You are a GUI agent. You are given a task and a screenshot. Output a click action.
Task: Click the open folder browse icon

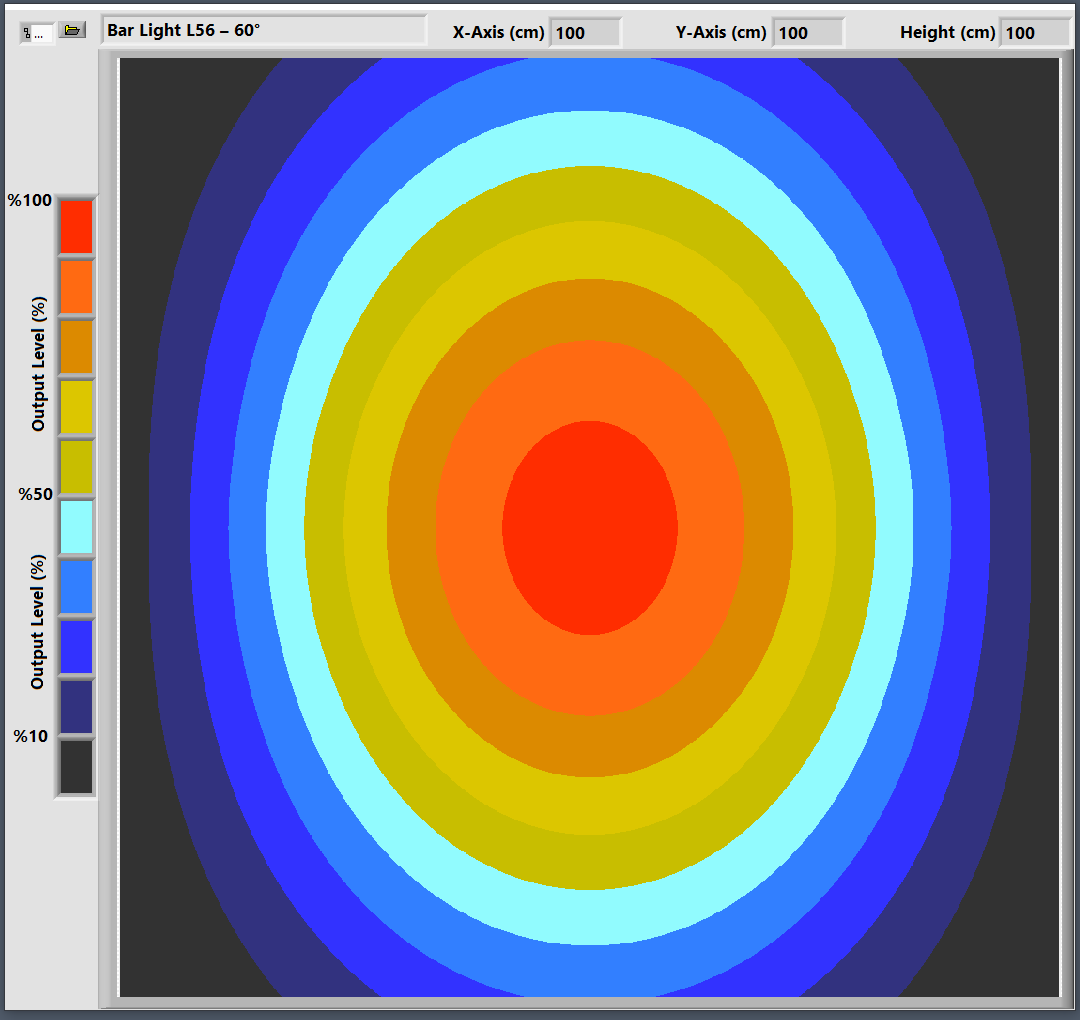(x=71, y=31)
